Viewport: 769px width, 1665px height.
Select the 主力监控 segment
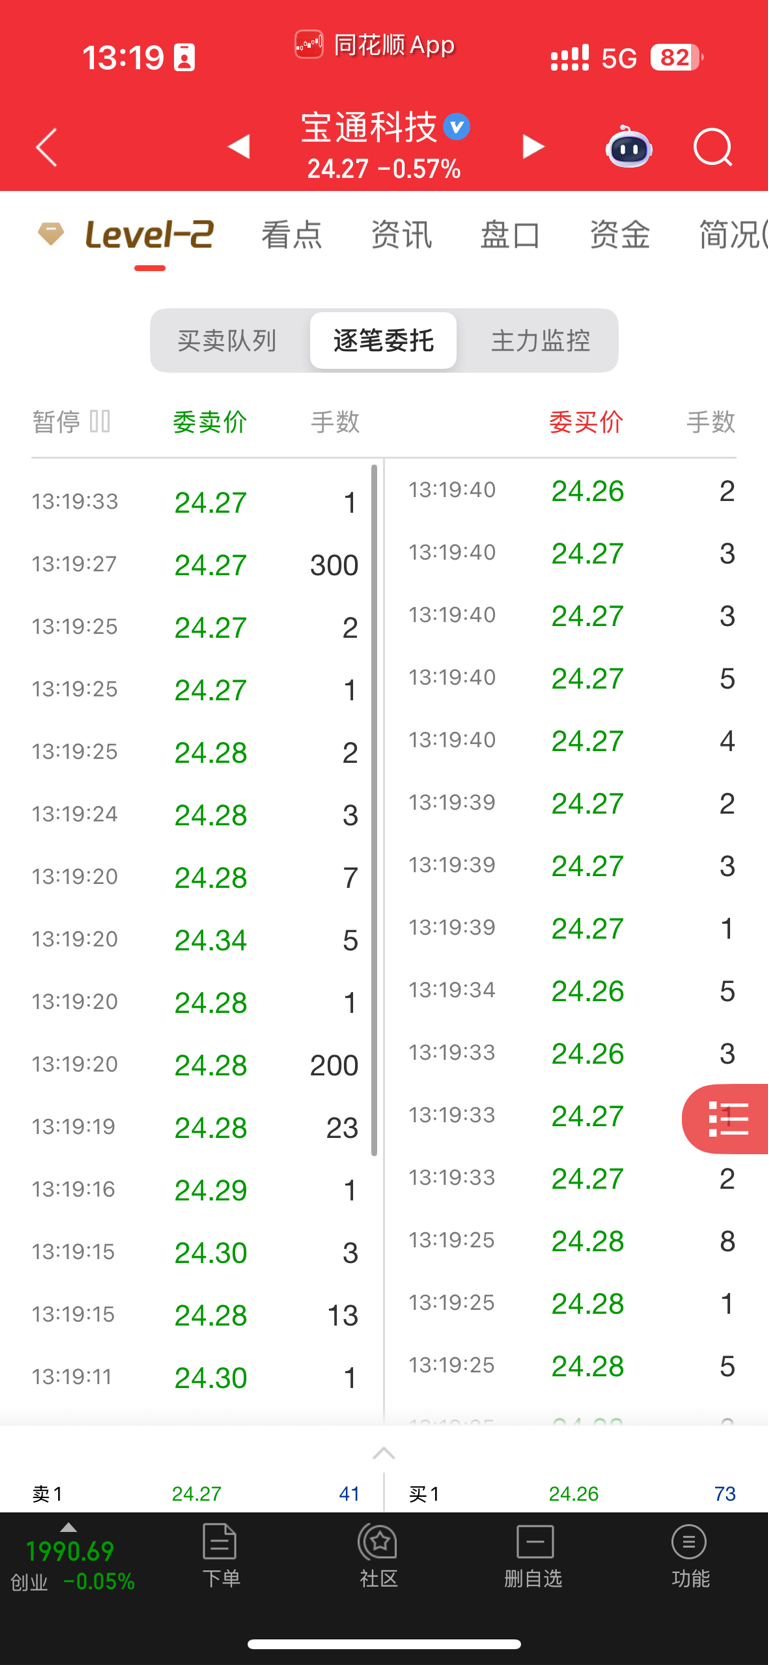[541, 341]
